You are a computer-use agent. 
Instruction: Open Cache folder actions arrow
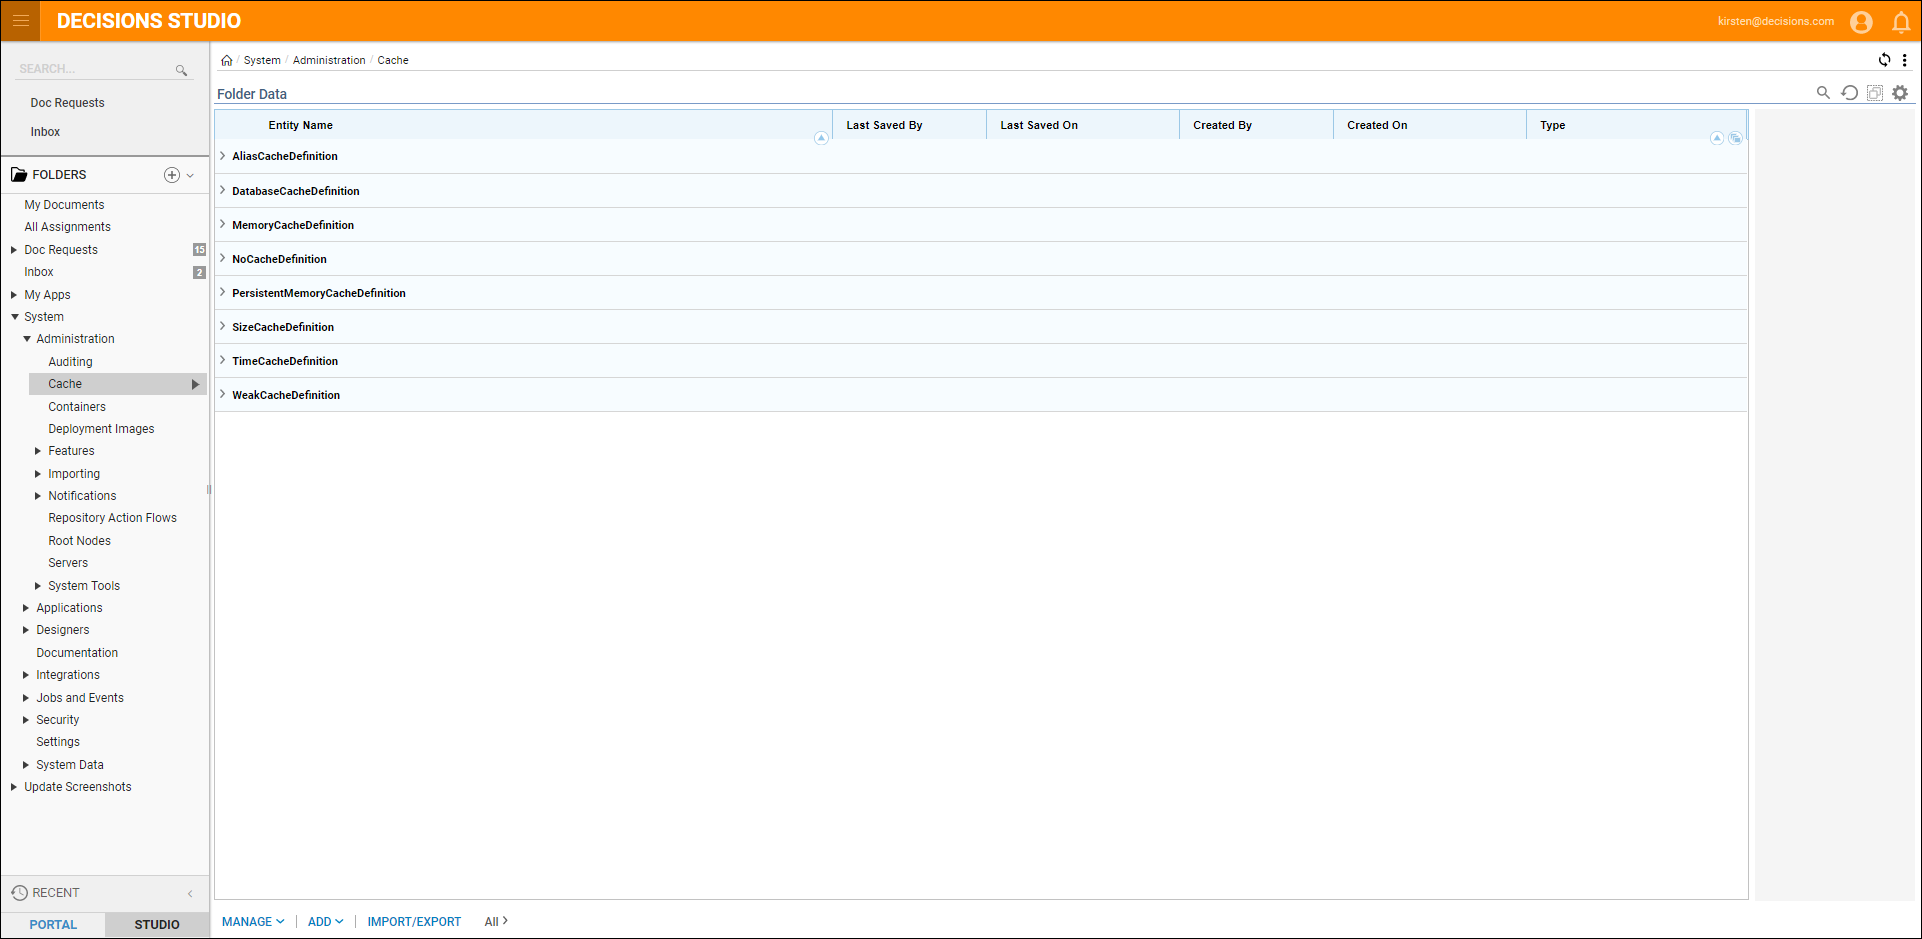click(195, 384)
